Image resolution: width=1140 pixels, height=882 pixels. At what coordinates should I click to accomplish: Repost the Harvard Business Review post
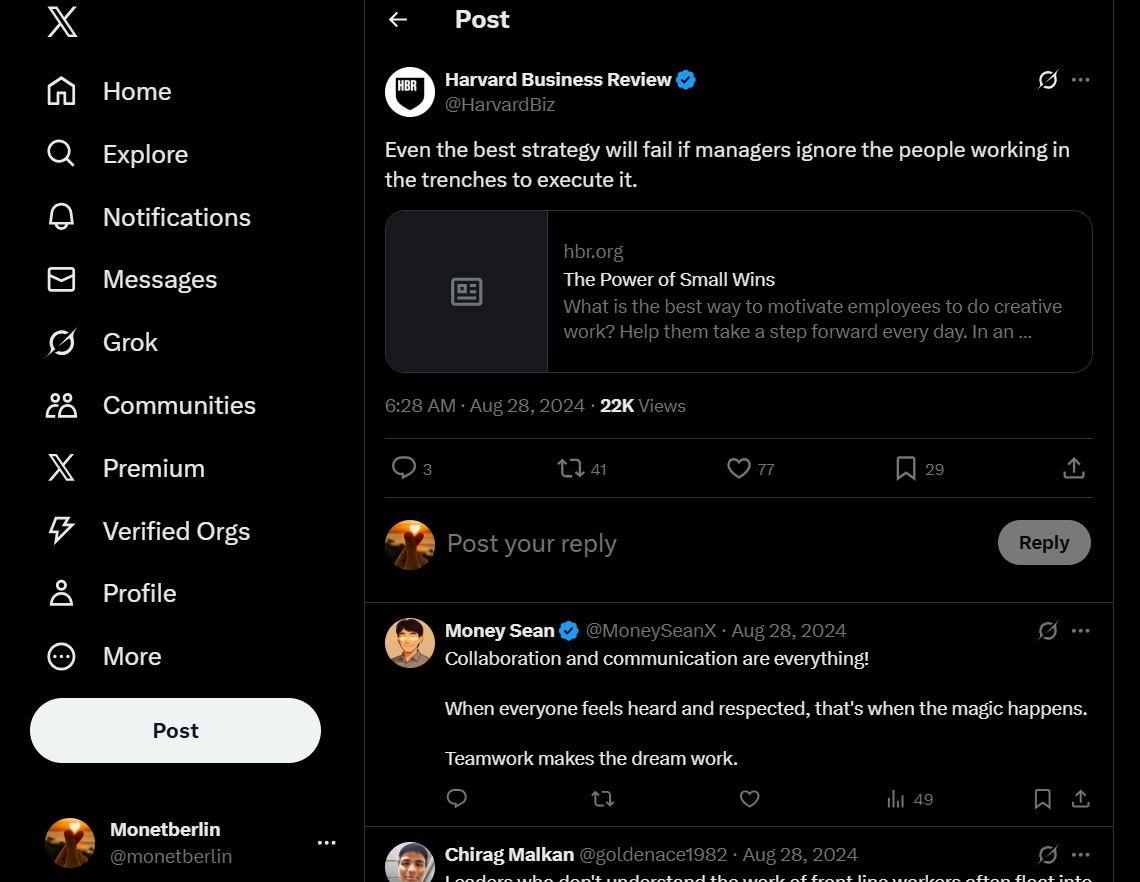click(x=571, y=468)
